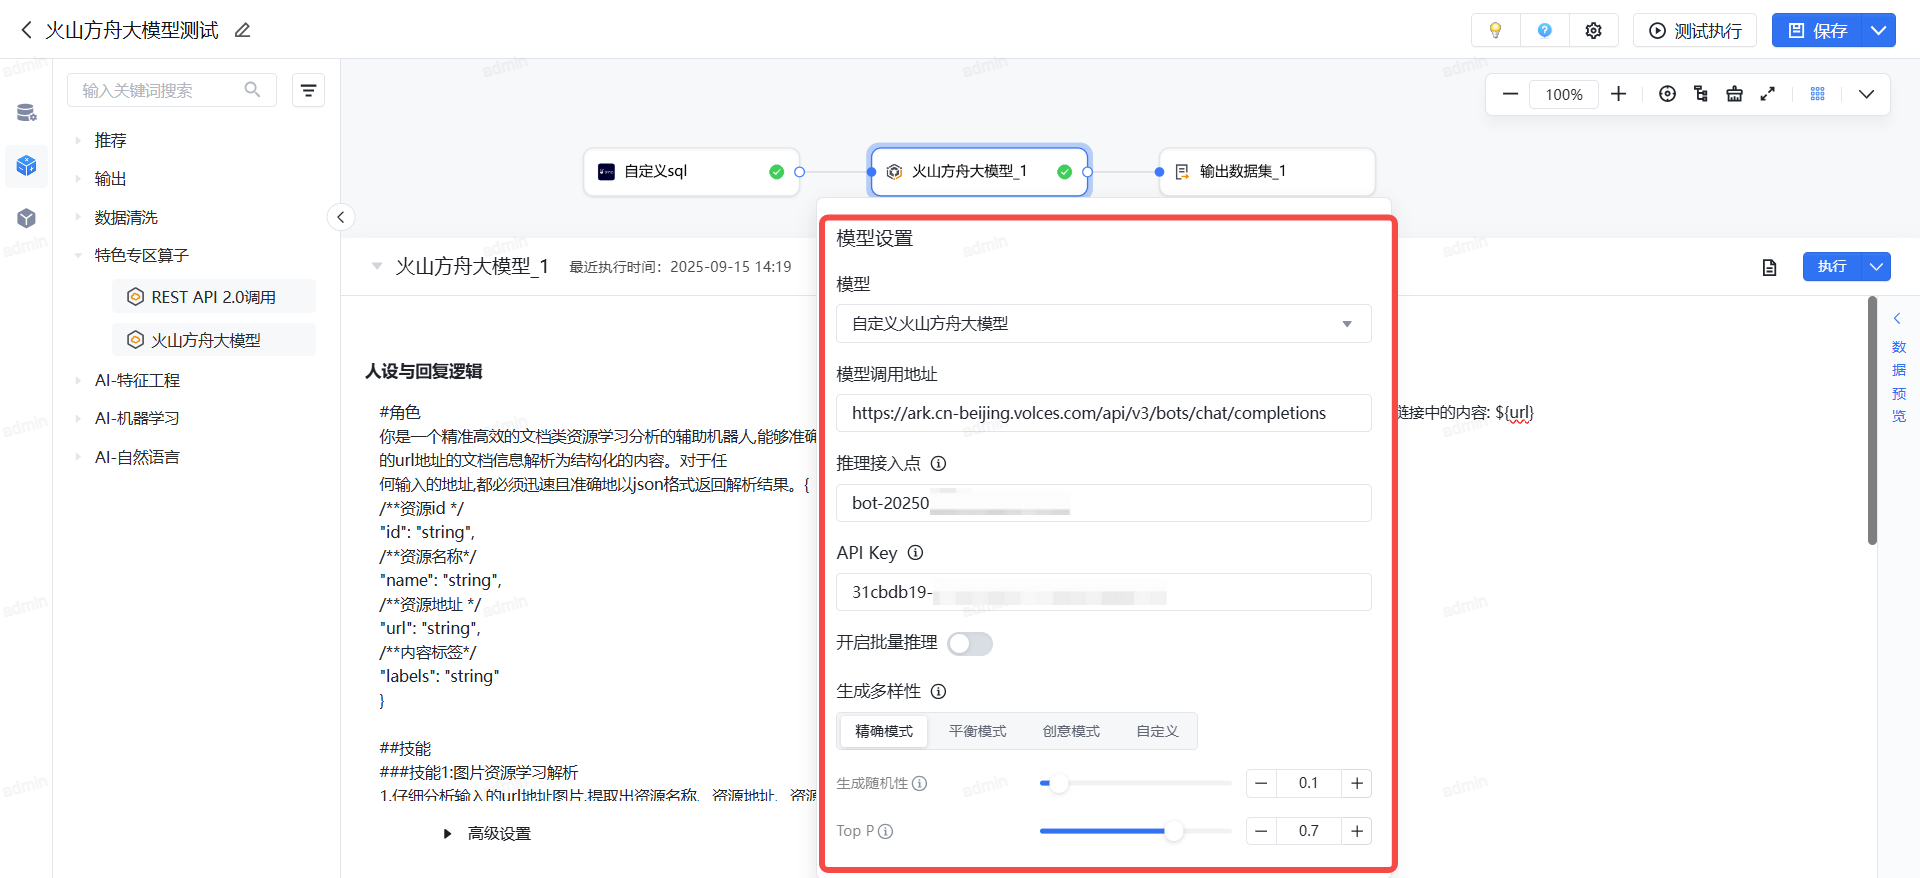1920x878 pixels.
Task: Decrease the Top P value with minus
Action: click(x=1261, y=831)
